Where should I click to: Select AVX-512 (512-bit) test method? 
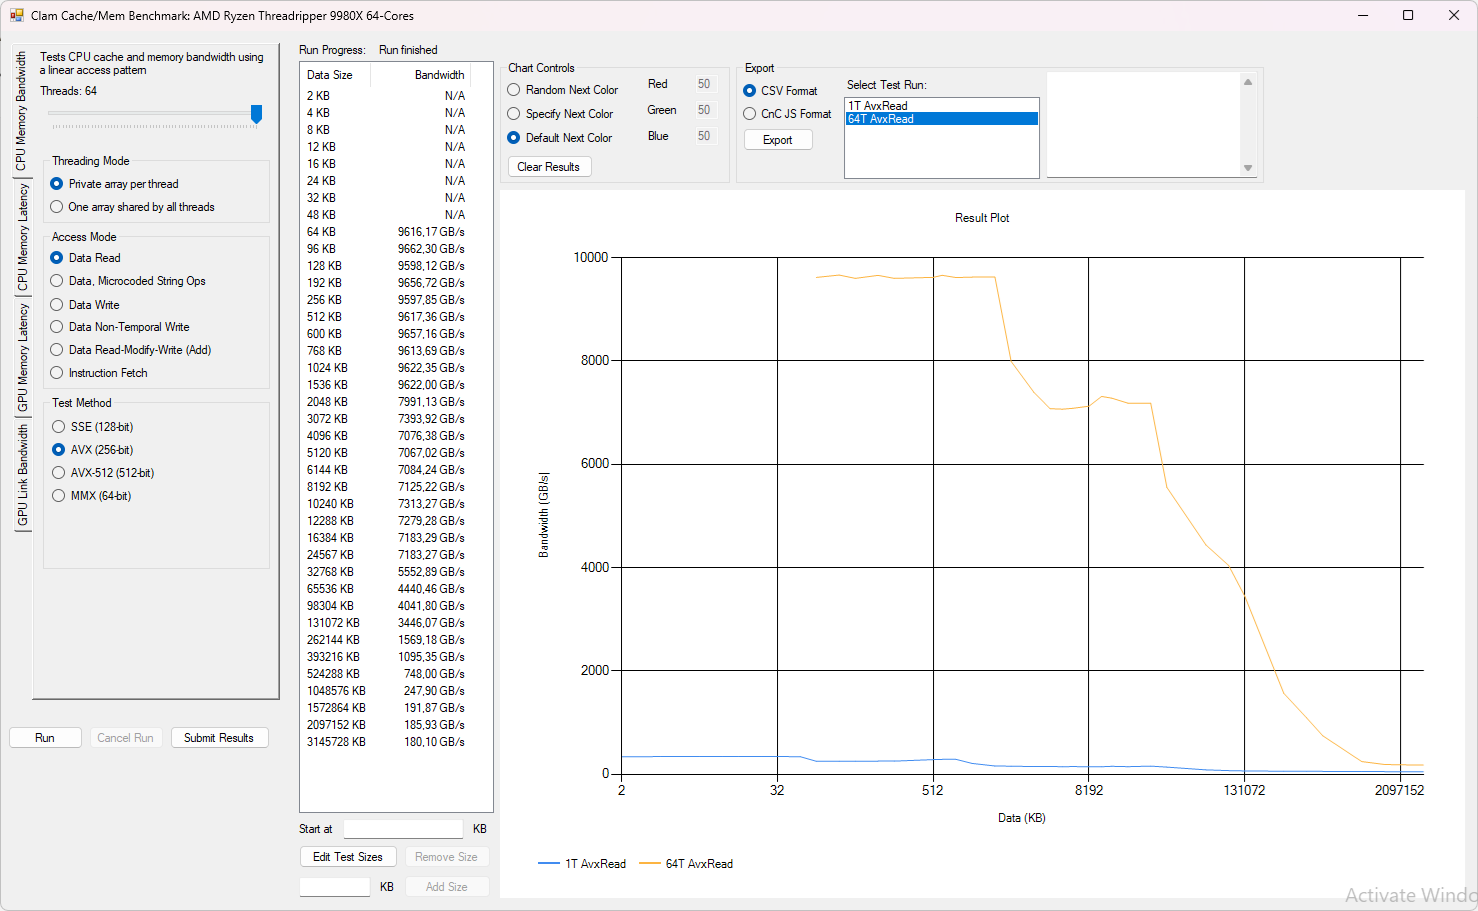click(x=103, y=473)
